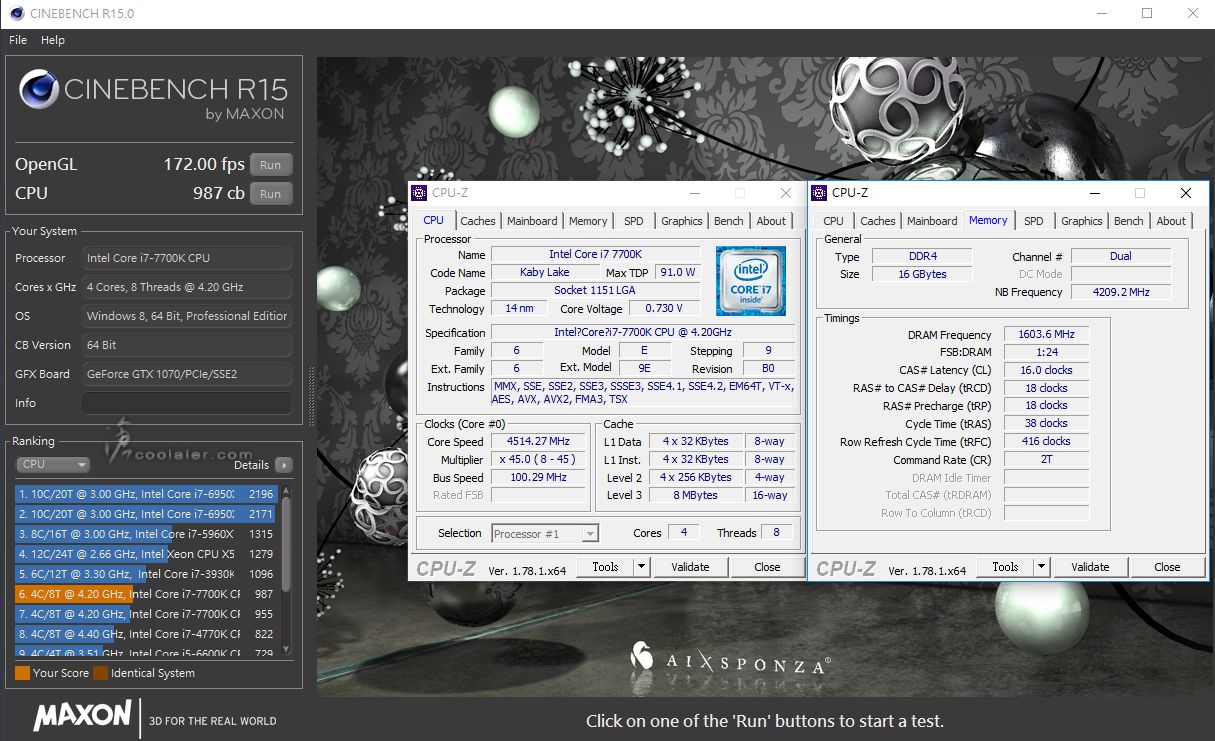Image resolution: width=1215 pixels, height=741 pixels.
Task: Switch to SPD tab in CPU-Z Memory window
Action: [x=1034, y=221]
